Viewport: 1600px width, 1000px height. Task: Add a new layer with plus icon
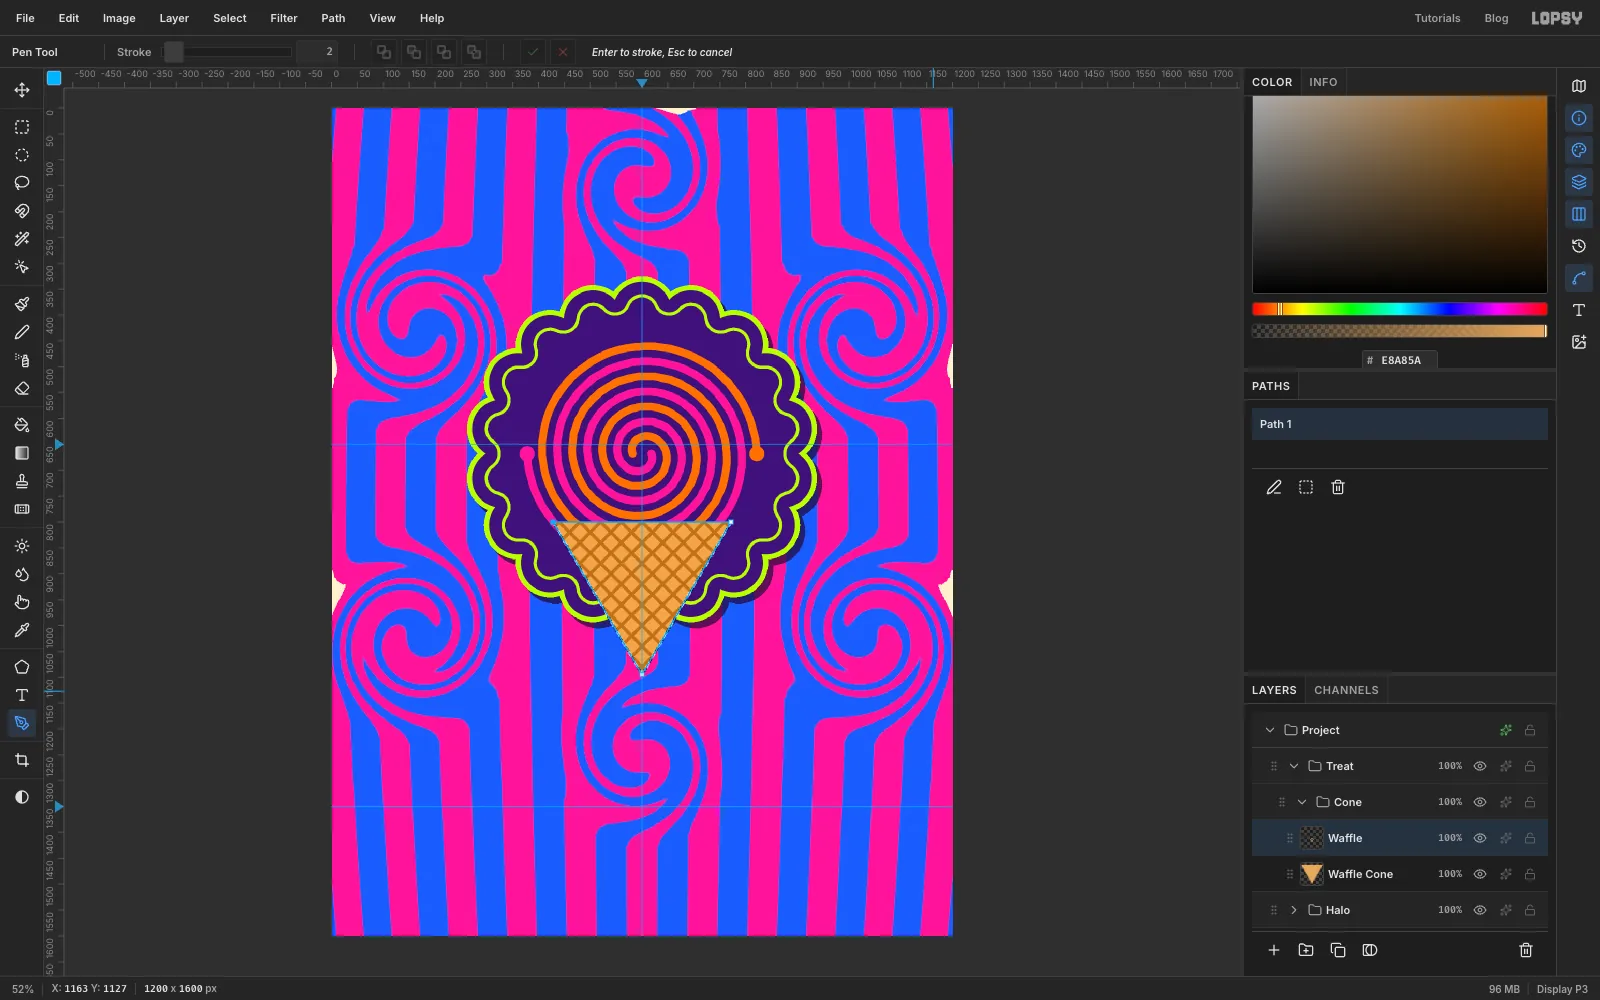click(x=1274, y=950)
